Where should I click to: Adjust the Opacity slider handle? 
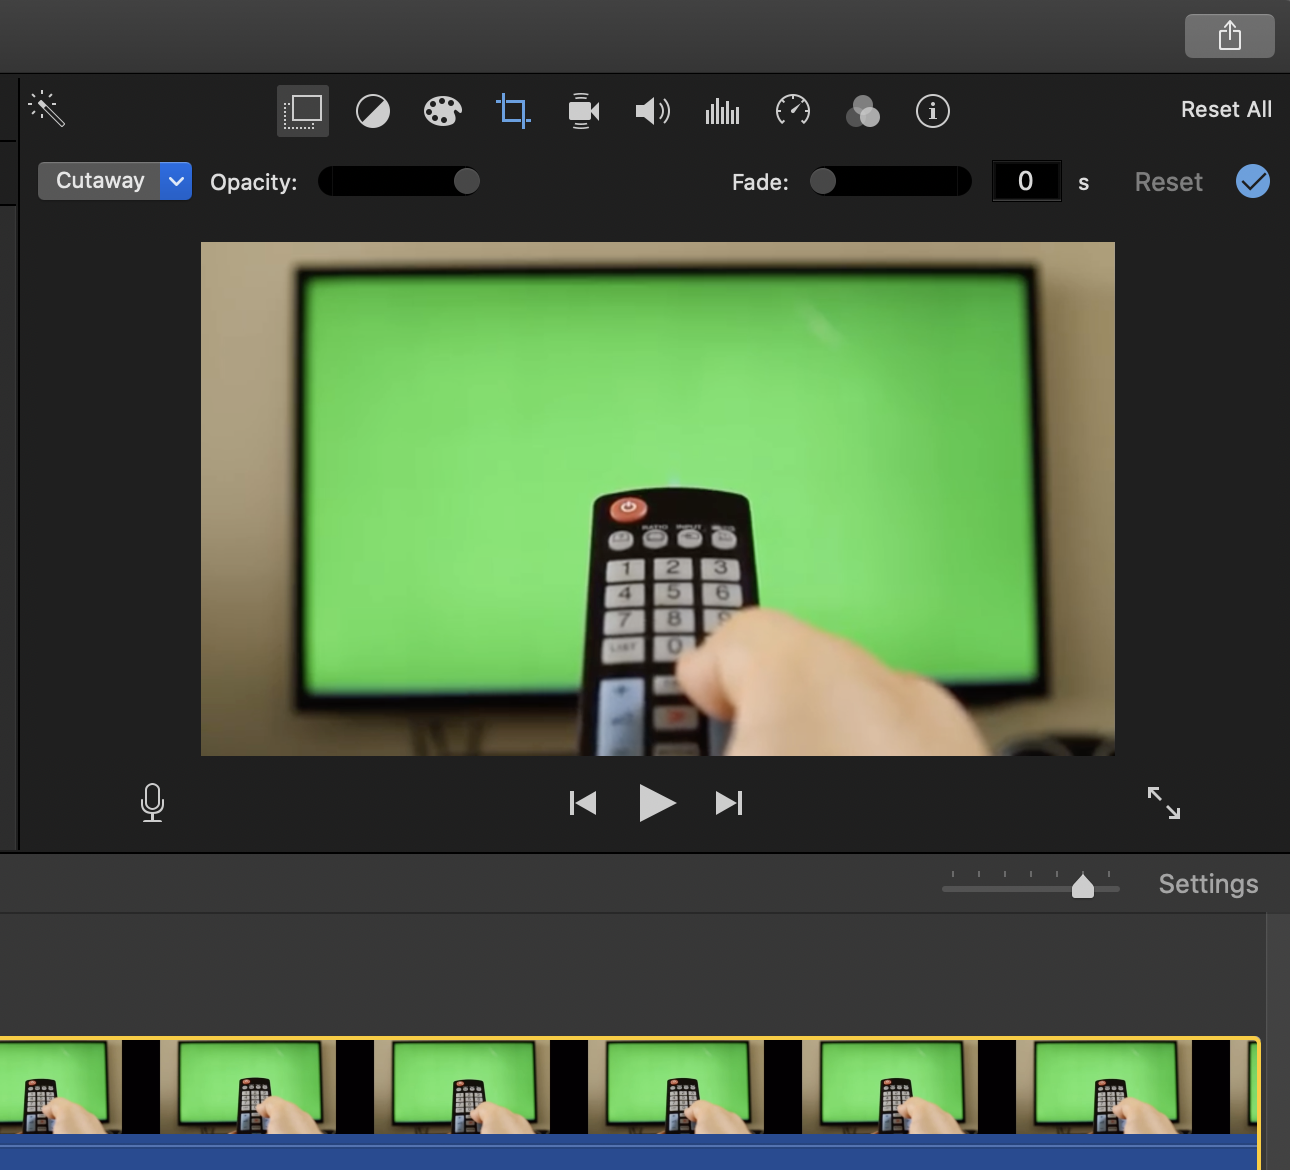pos(466,181)
